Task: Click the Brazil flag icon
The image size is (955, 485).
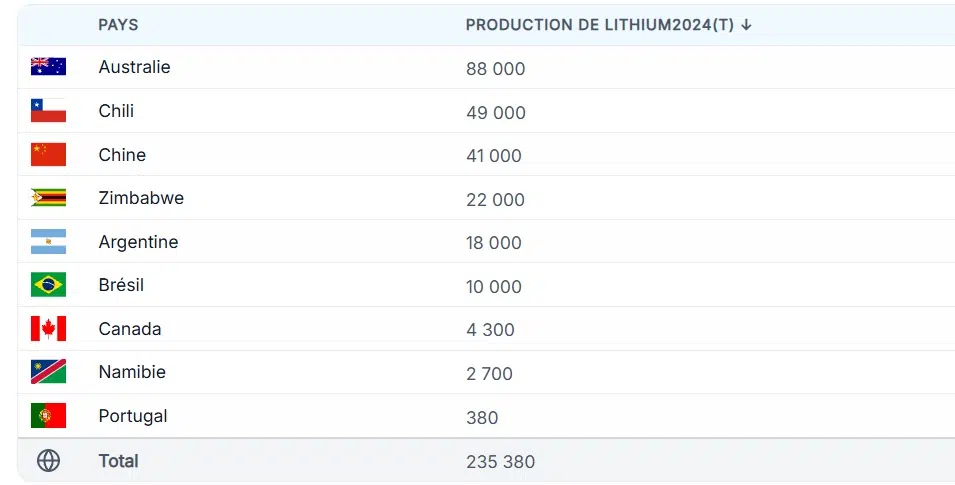Action: point(48,285)
